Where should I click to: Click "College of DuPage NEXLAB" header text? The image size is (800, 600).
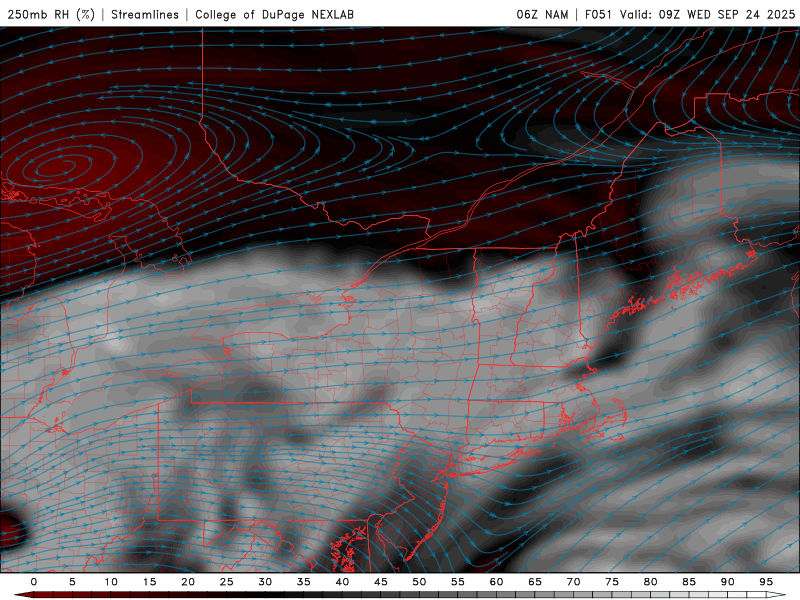[x=274, y=14]
